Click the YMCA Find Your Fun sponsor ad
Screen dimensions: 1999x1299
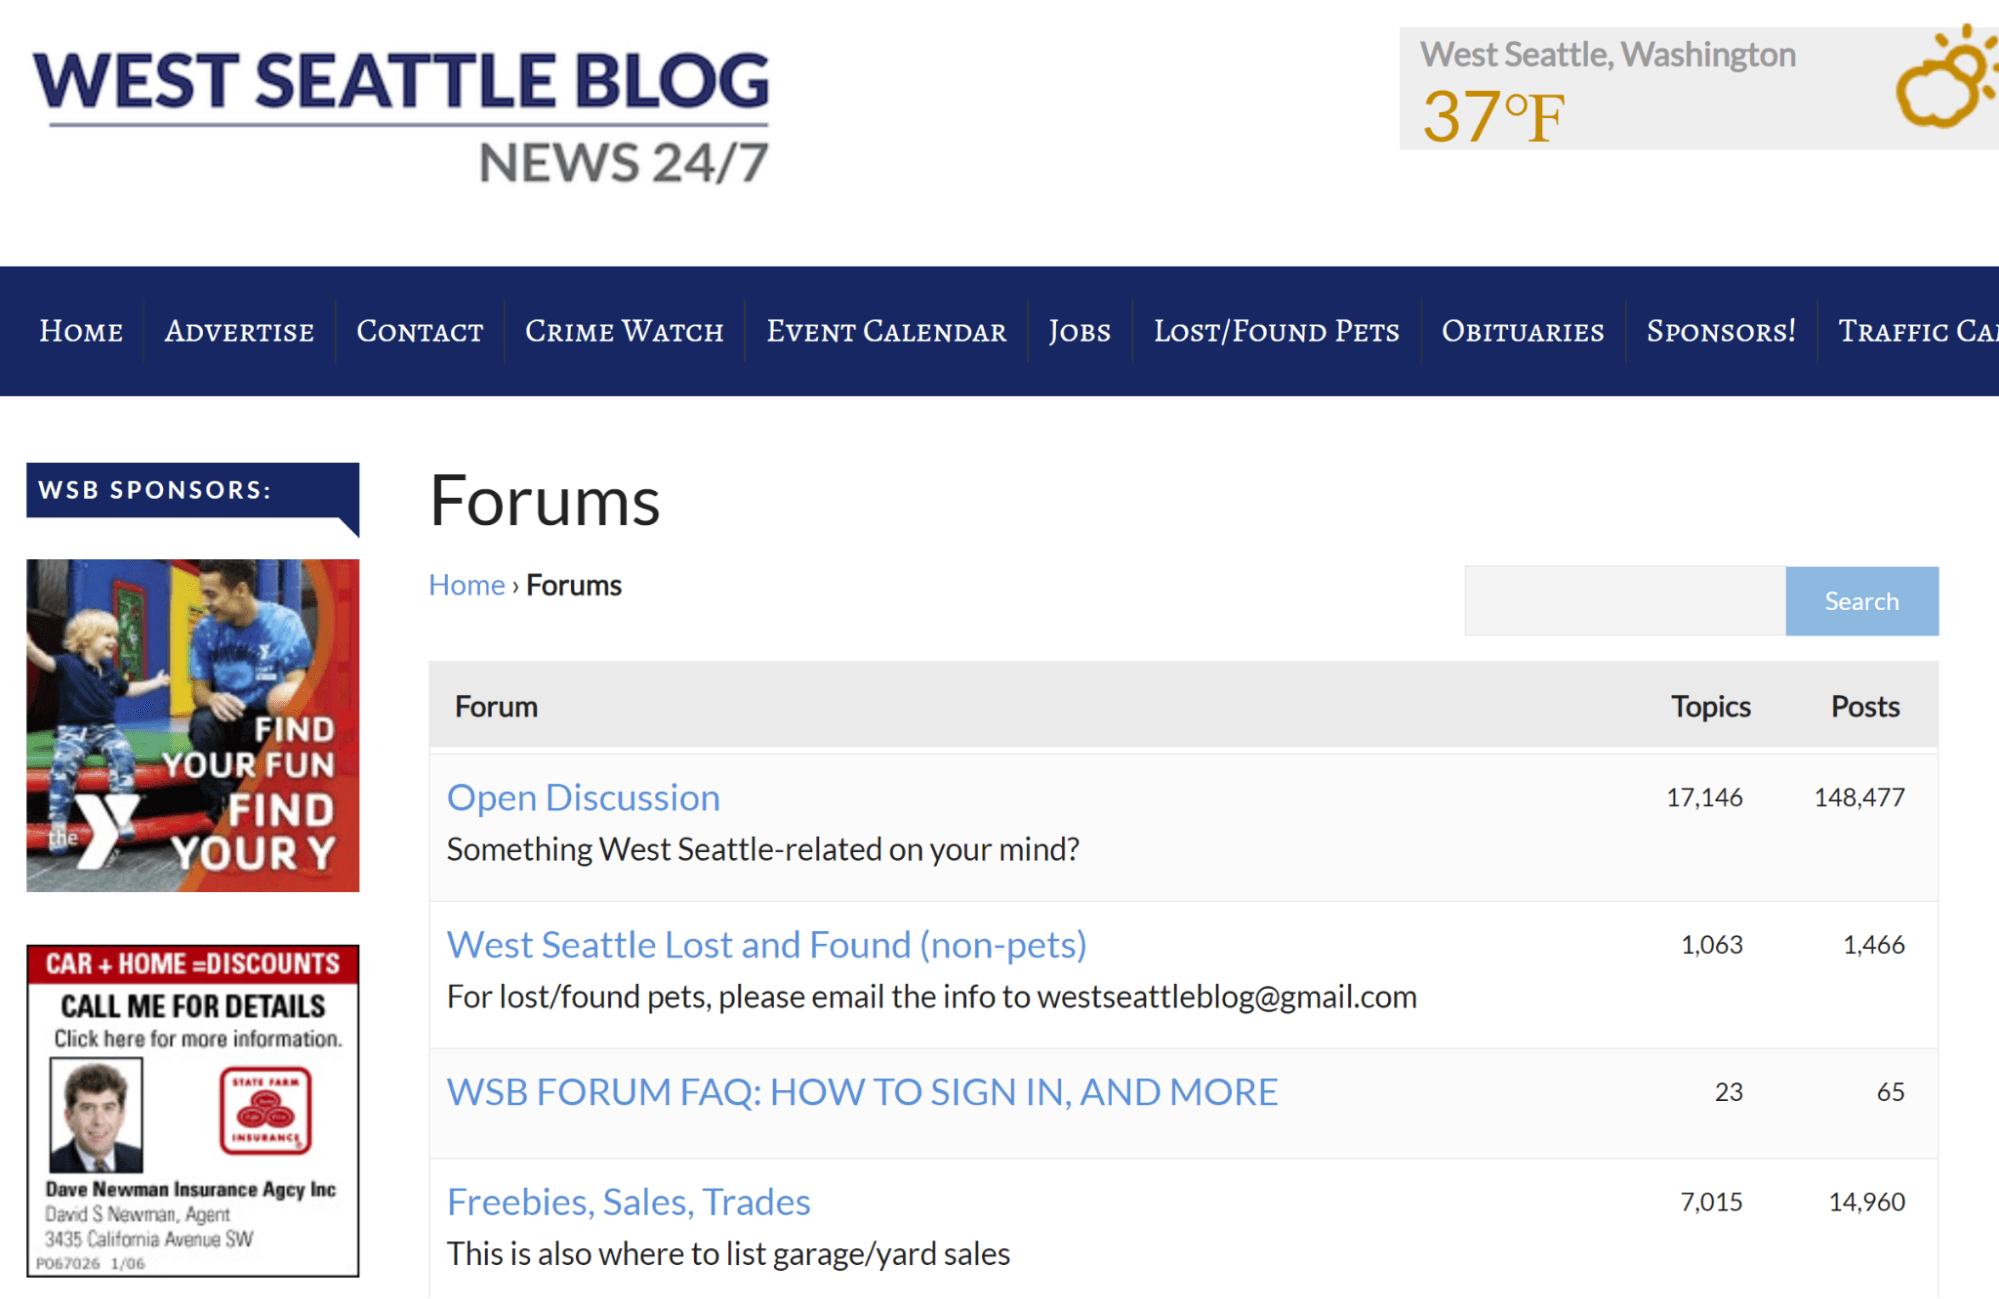(192, 723)
